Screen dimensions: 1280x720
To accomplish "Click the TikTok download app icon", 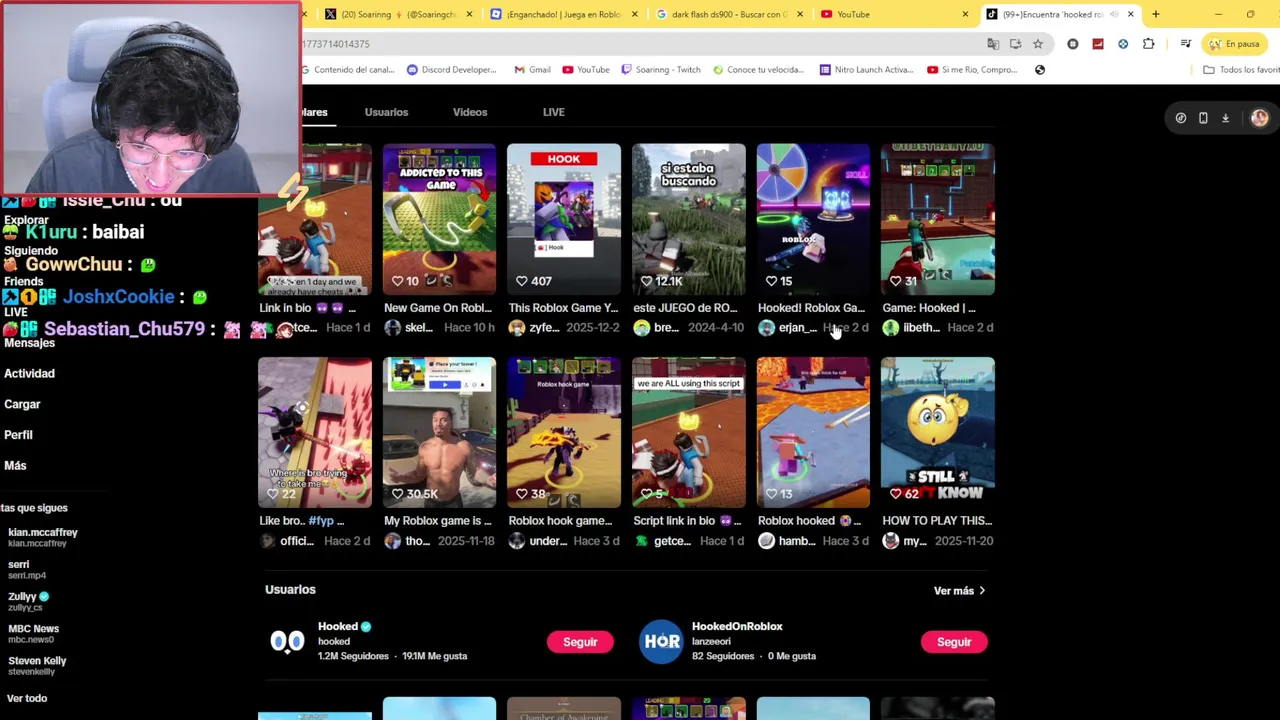I will click(x=1225, y=118).
